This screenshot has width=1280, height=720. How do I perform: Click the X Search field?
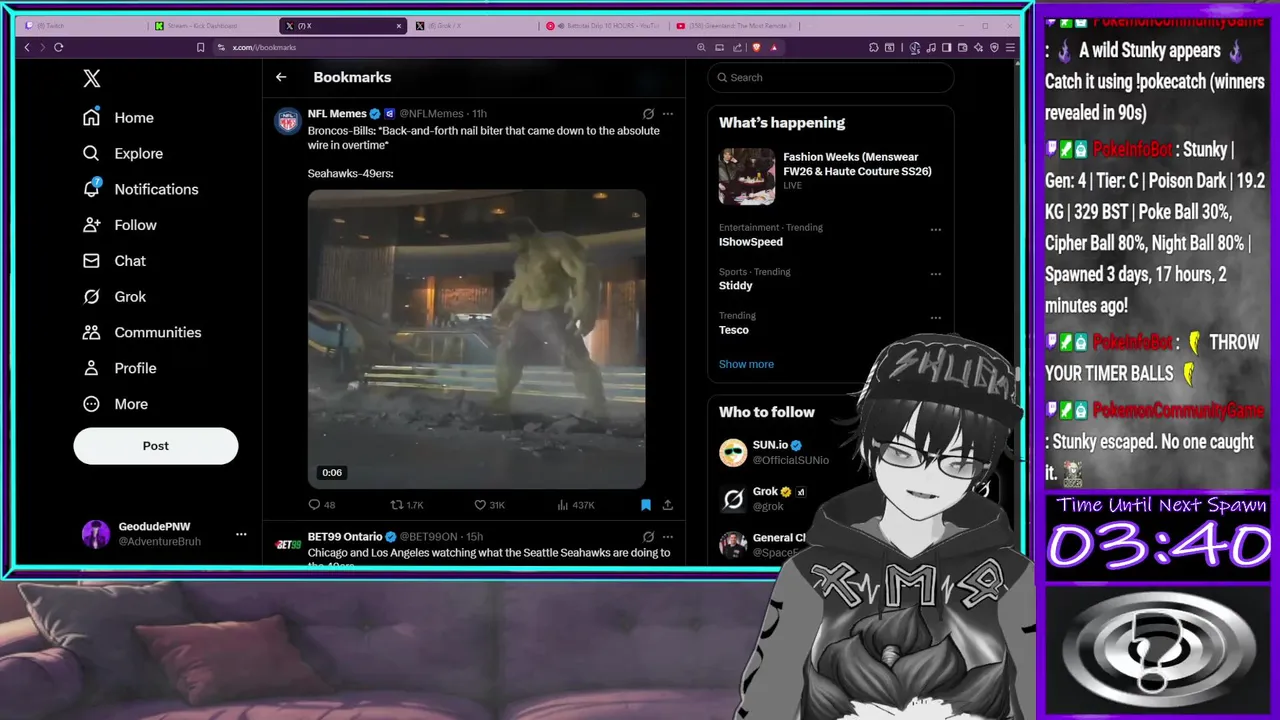(830, 77)
